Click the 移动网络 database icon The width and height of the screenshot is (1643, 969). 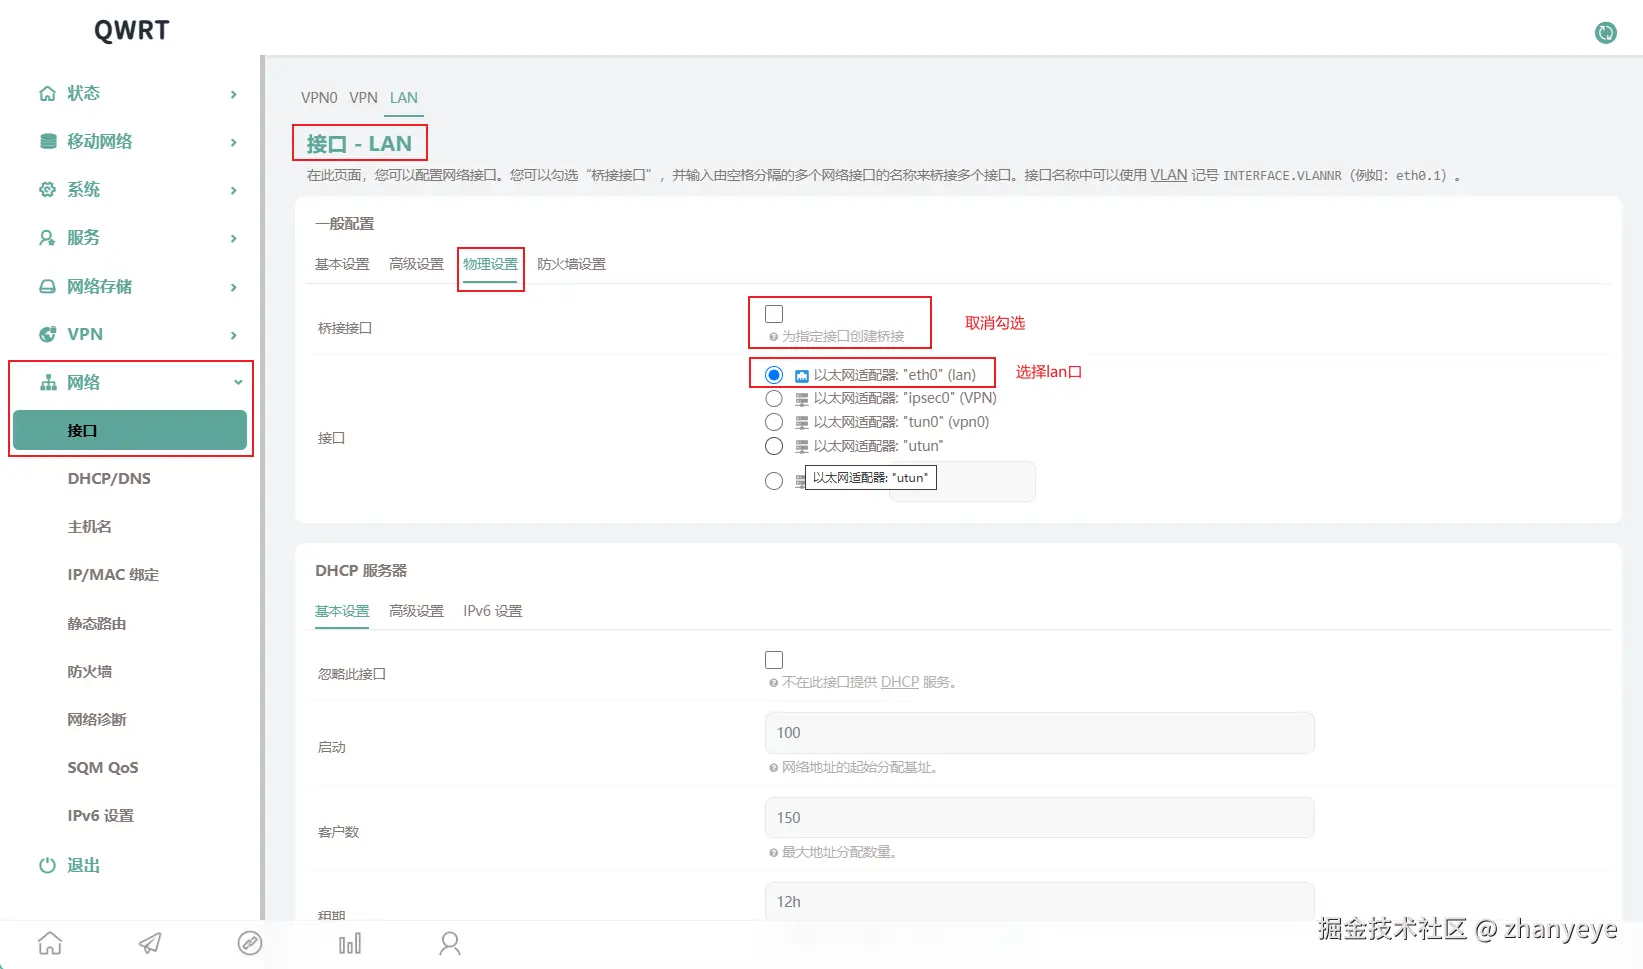(x=47, y=141)
